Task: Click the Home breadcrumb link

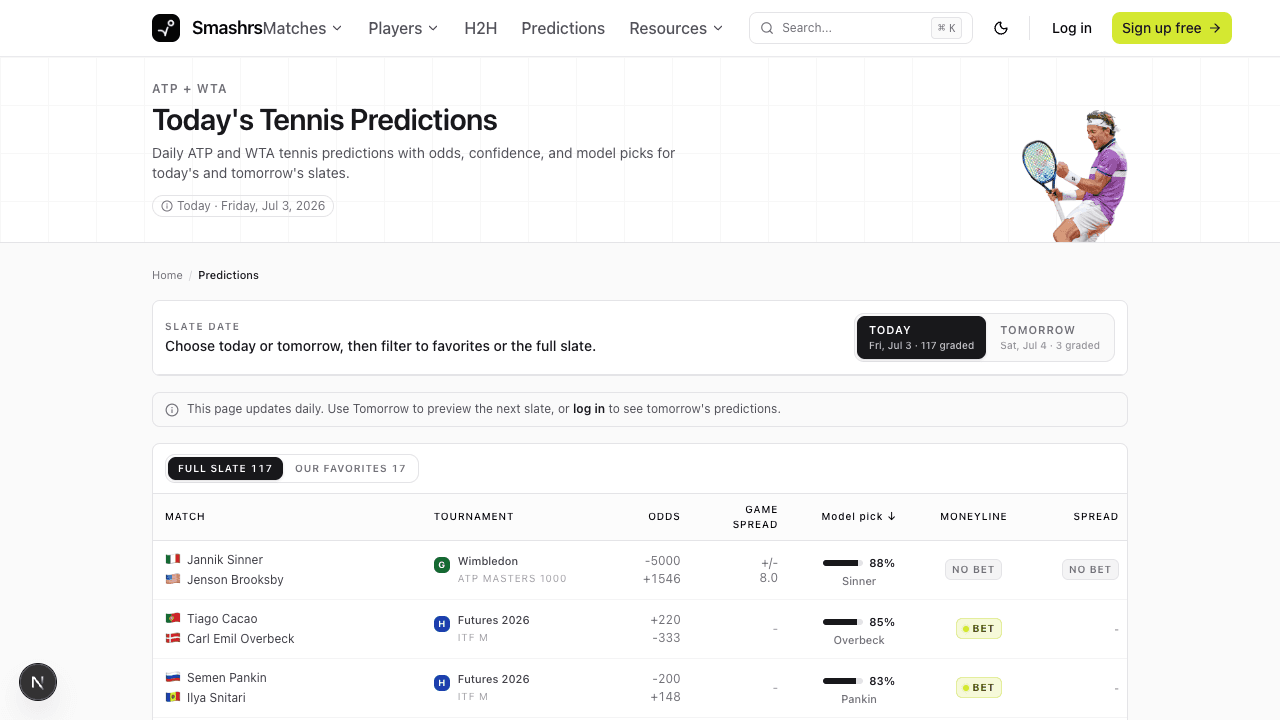Action: 167,275
